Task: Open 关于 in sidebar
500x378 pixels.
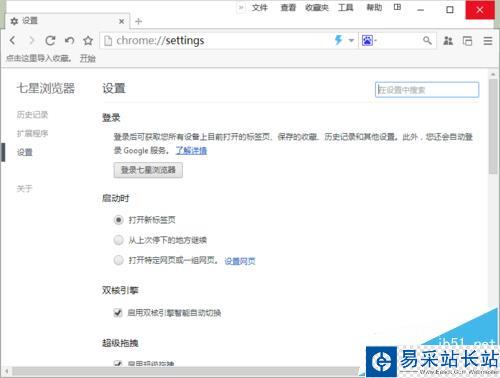Action: (25, 189)
